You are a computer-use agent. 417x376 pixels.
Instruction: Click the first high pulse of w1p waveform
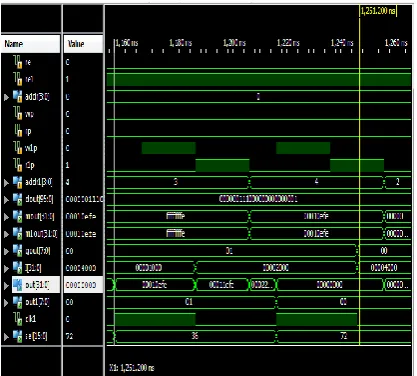(169, 148)
